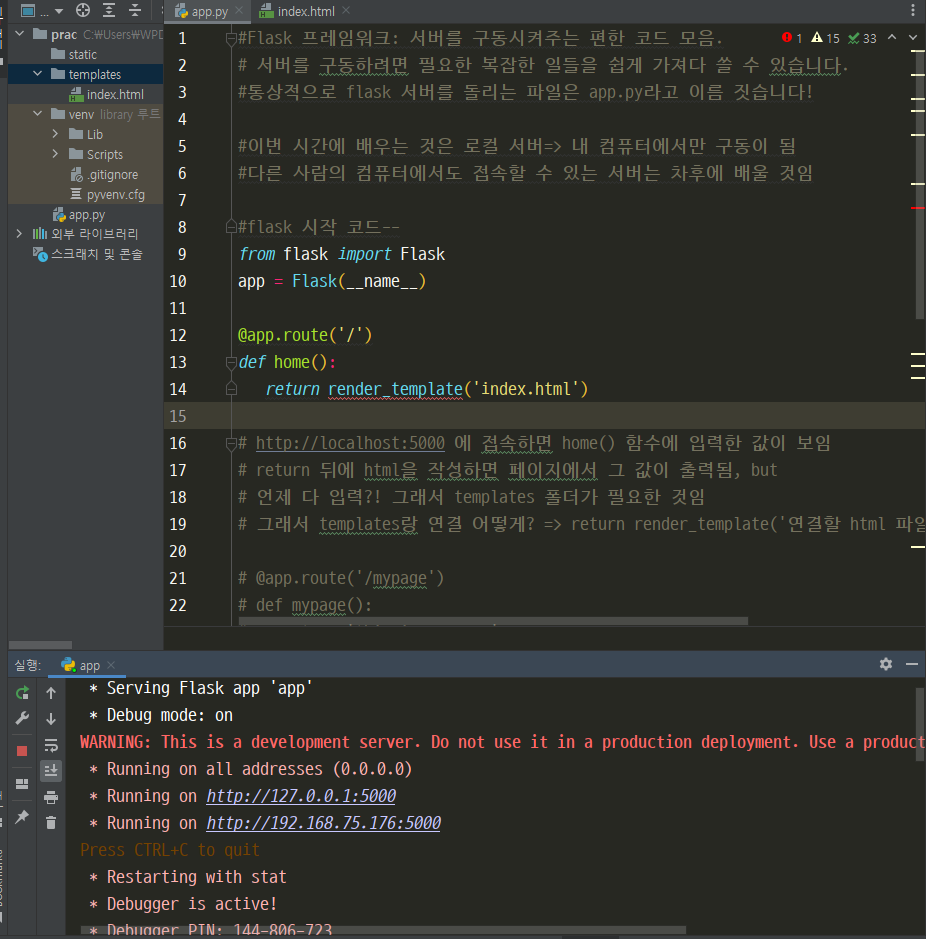Close the app.py editor tab
Screen dimensions: 926x939
239,10
